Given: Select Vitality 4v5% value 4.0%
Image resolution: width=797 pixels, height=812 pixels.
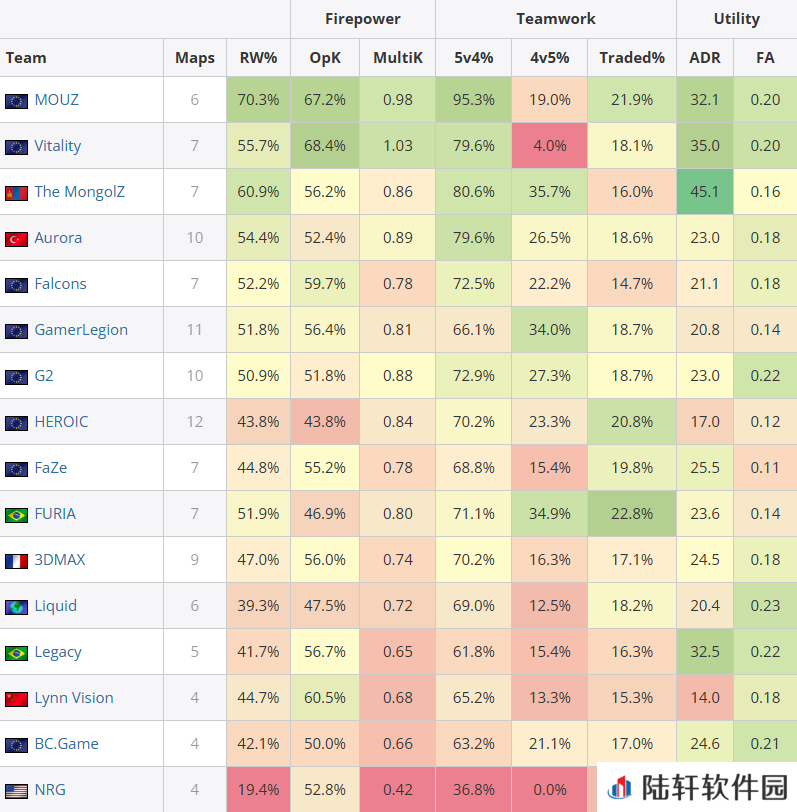Looking at the screenshot, I should point(549,146).
